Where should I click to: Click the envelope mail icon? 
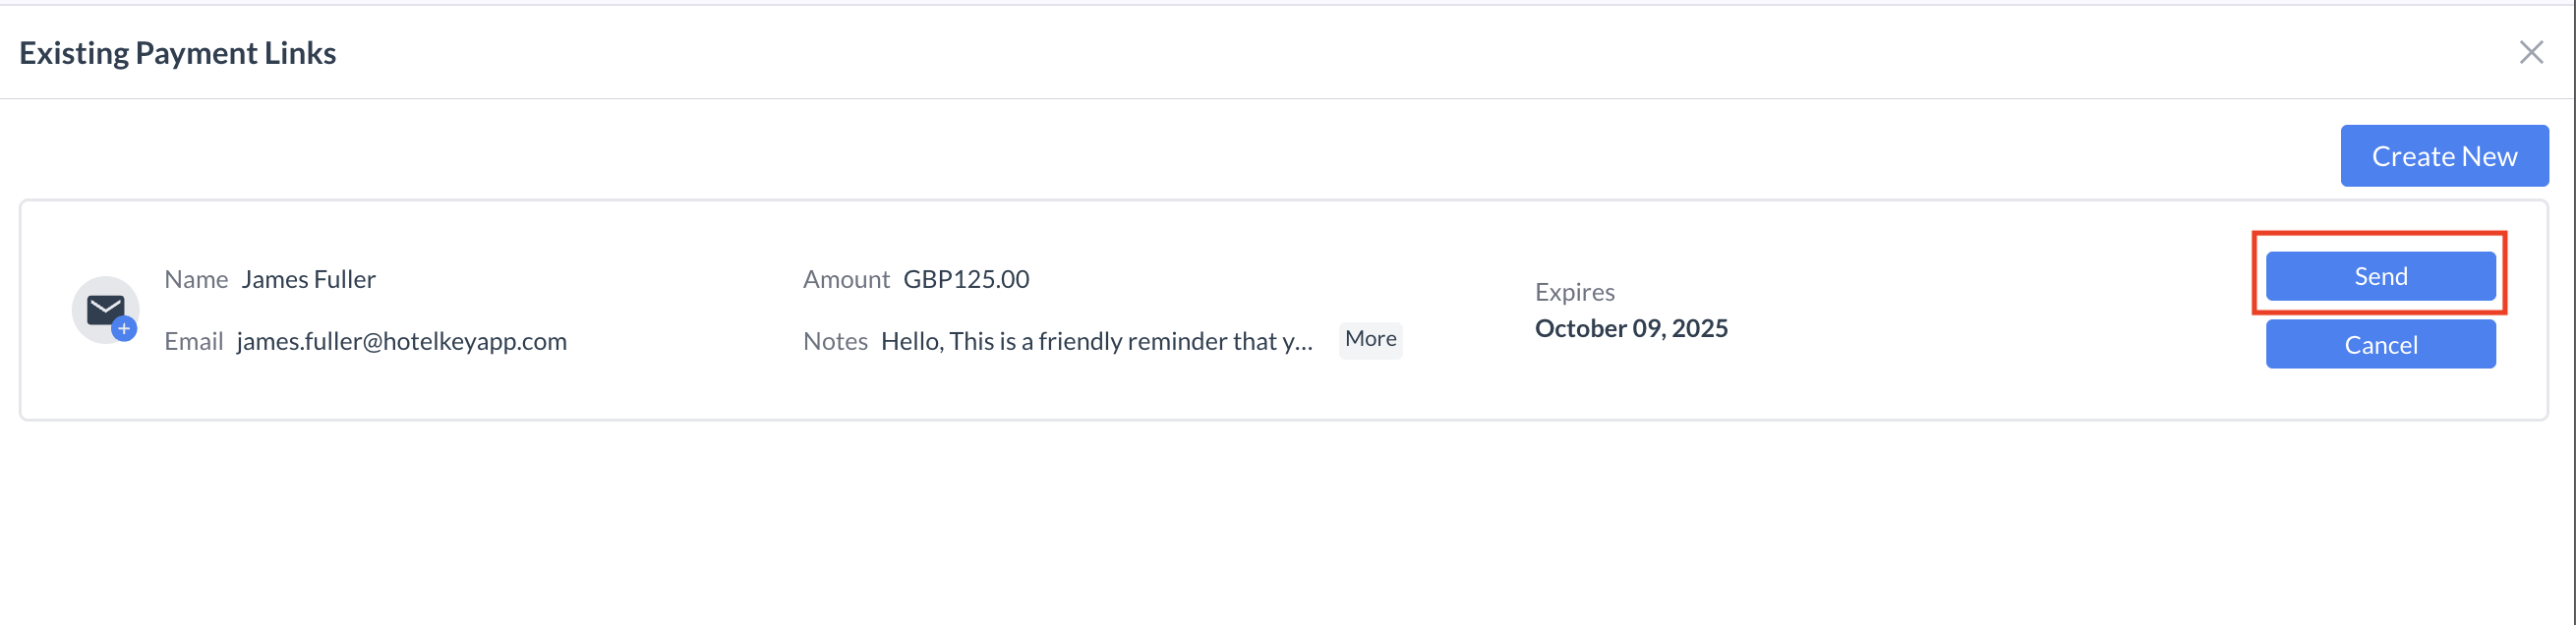coord(104,309)
